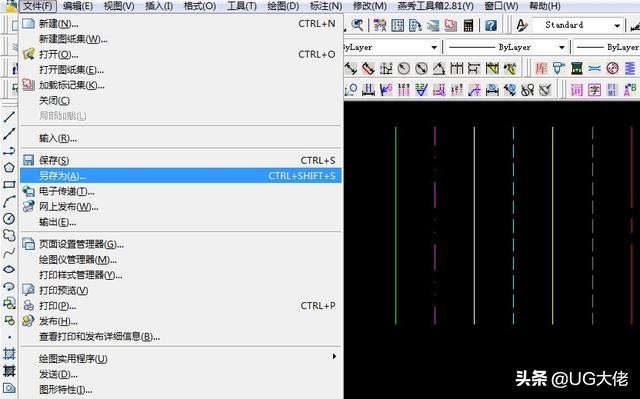Select the Angular dimension icon

coord(439,68)
